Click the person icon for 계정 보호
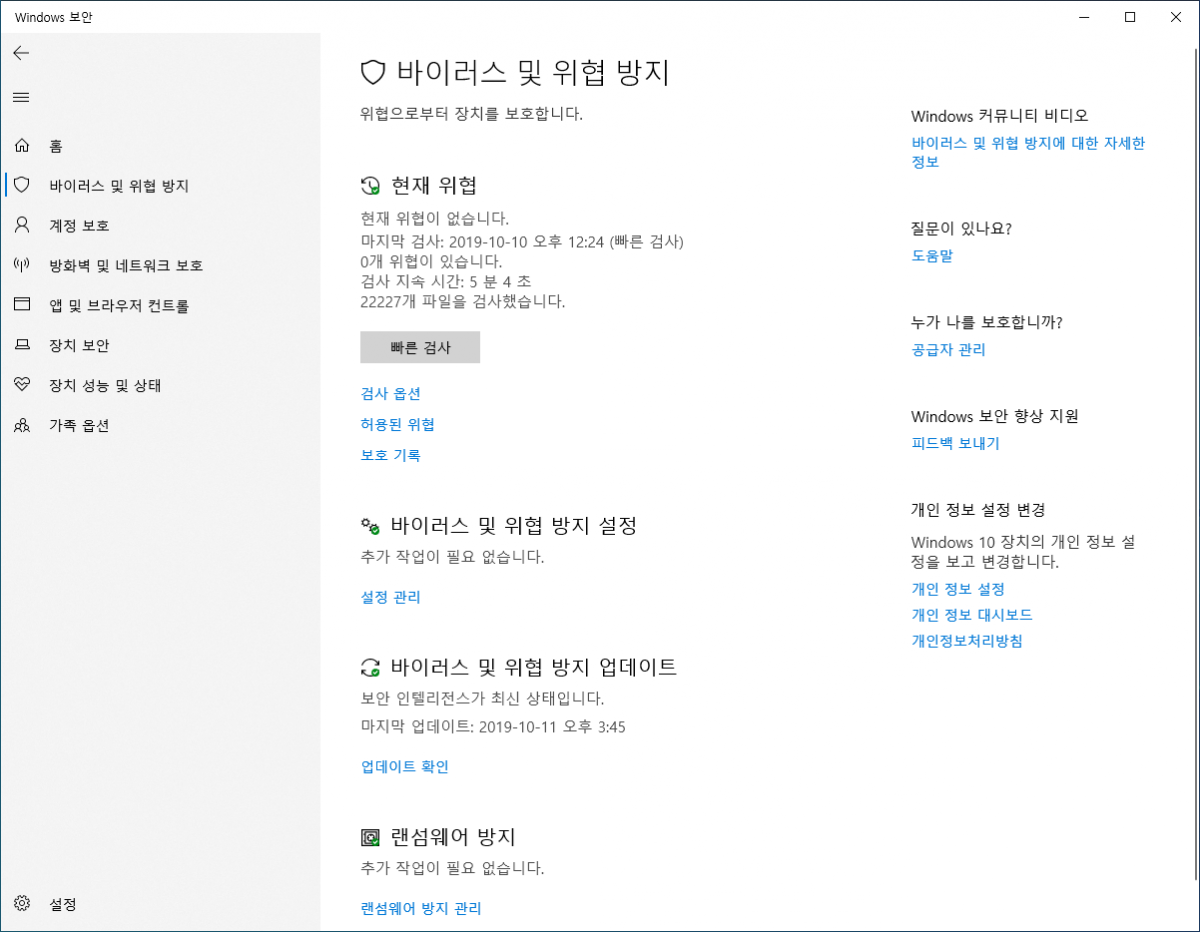Screen dimensions: 1200x932 point(22,225)
